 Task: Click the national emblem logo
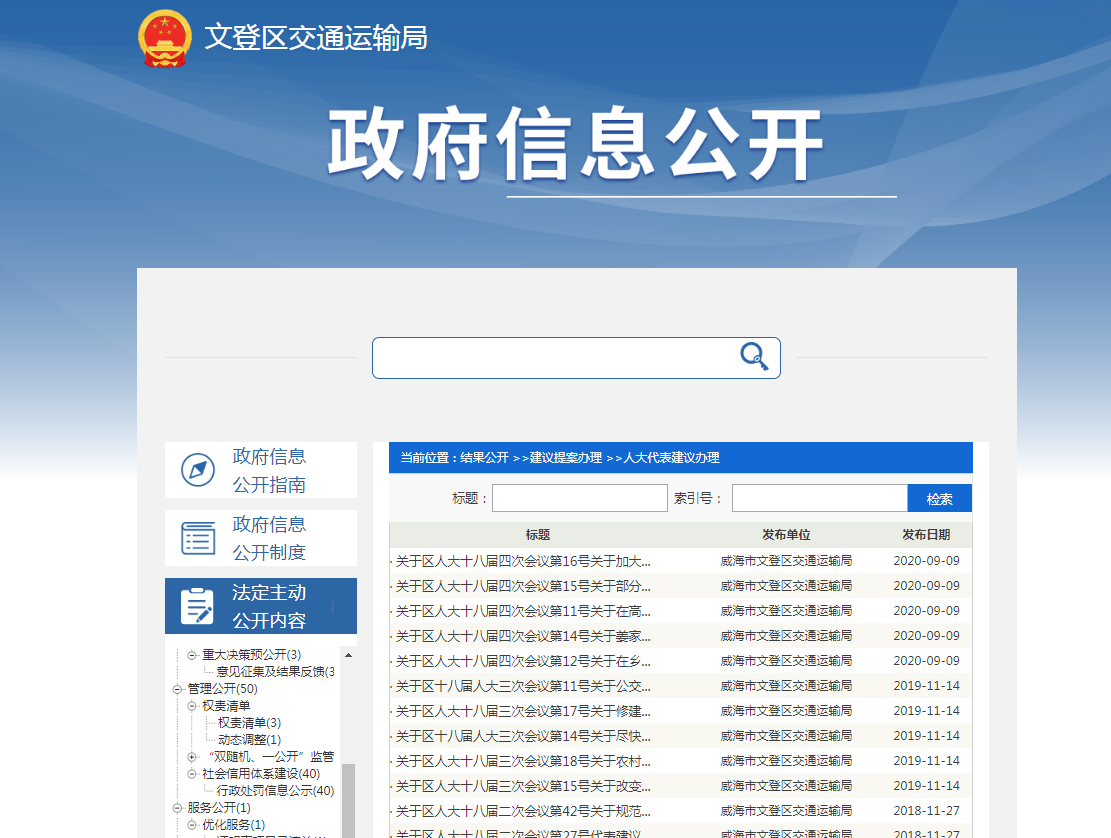tap(164, 38)
